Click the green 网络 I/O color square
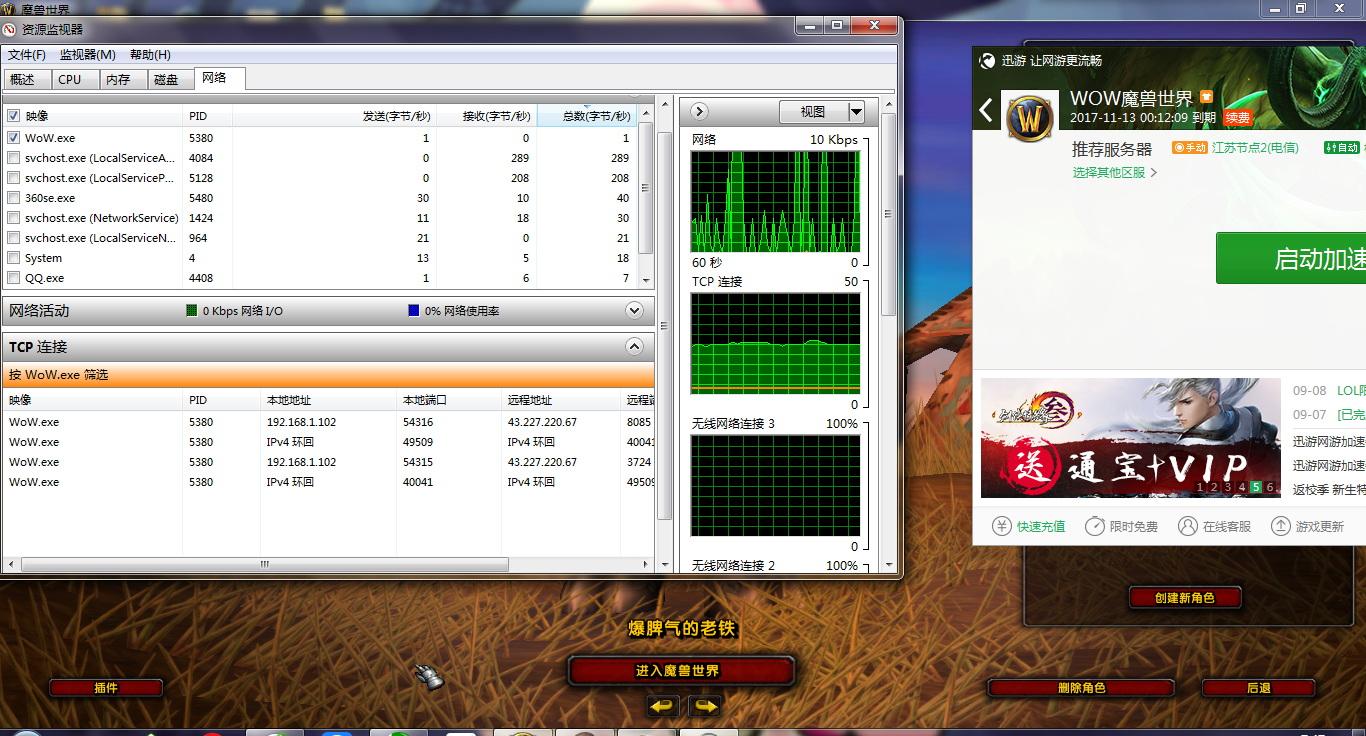Image resolution: width=1366 pixels, height=736 pixels. pyautogui.click(x=192, y=311)
